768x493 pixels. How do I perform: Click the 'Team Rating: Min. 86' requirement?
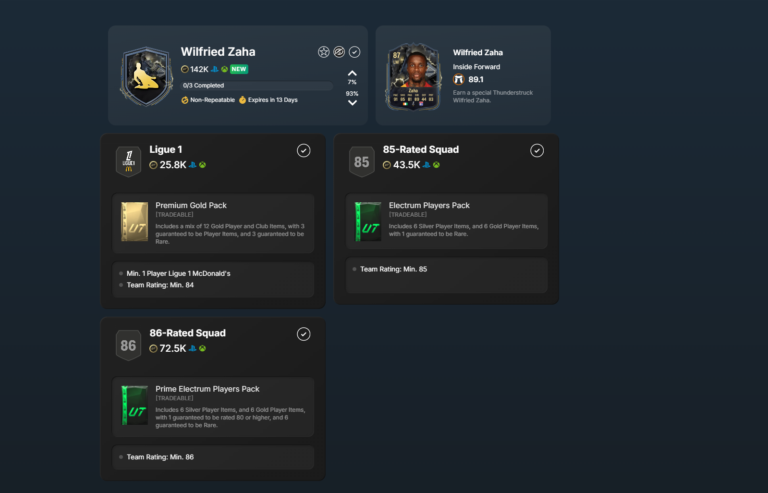coord(160,457)
